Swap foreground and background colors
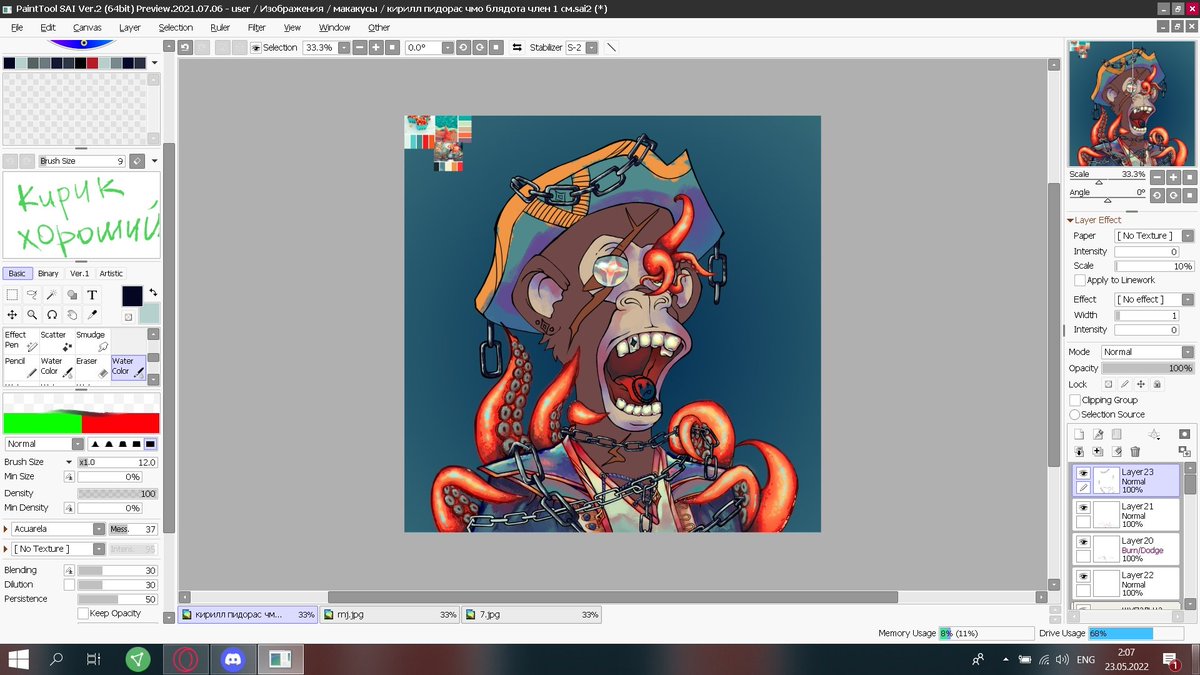 [153, 292]
